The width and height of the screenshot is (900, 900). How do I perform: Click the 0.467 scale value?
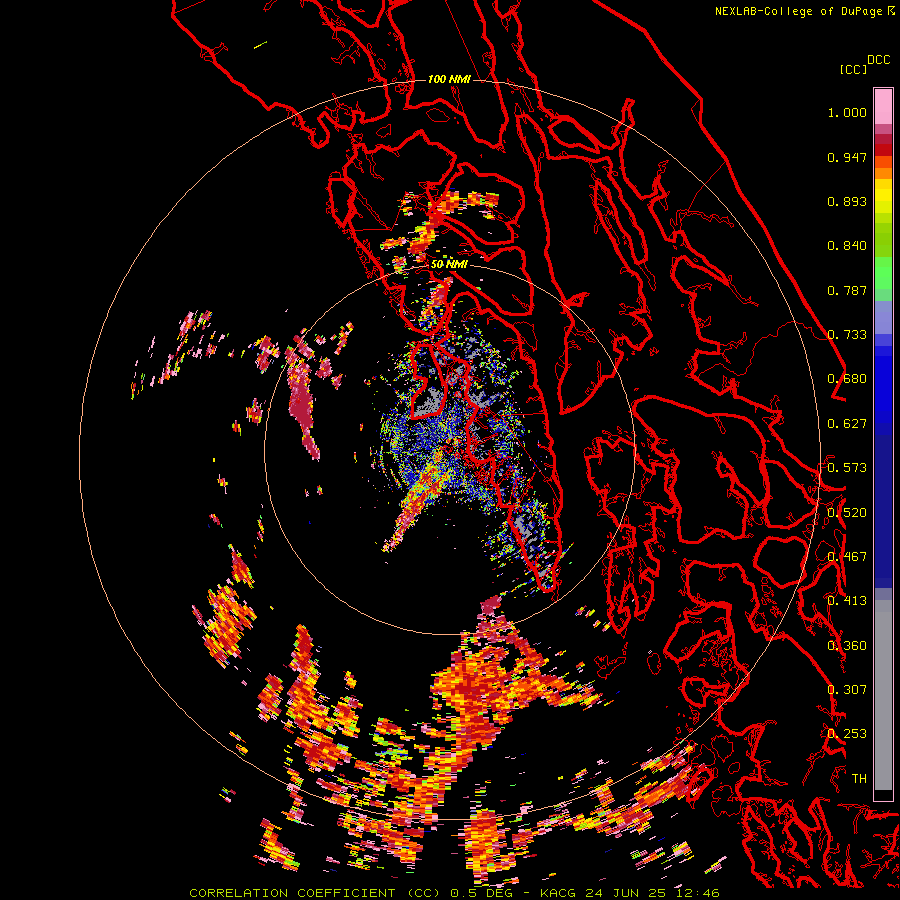click(847, 557)
